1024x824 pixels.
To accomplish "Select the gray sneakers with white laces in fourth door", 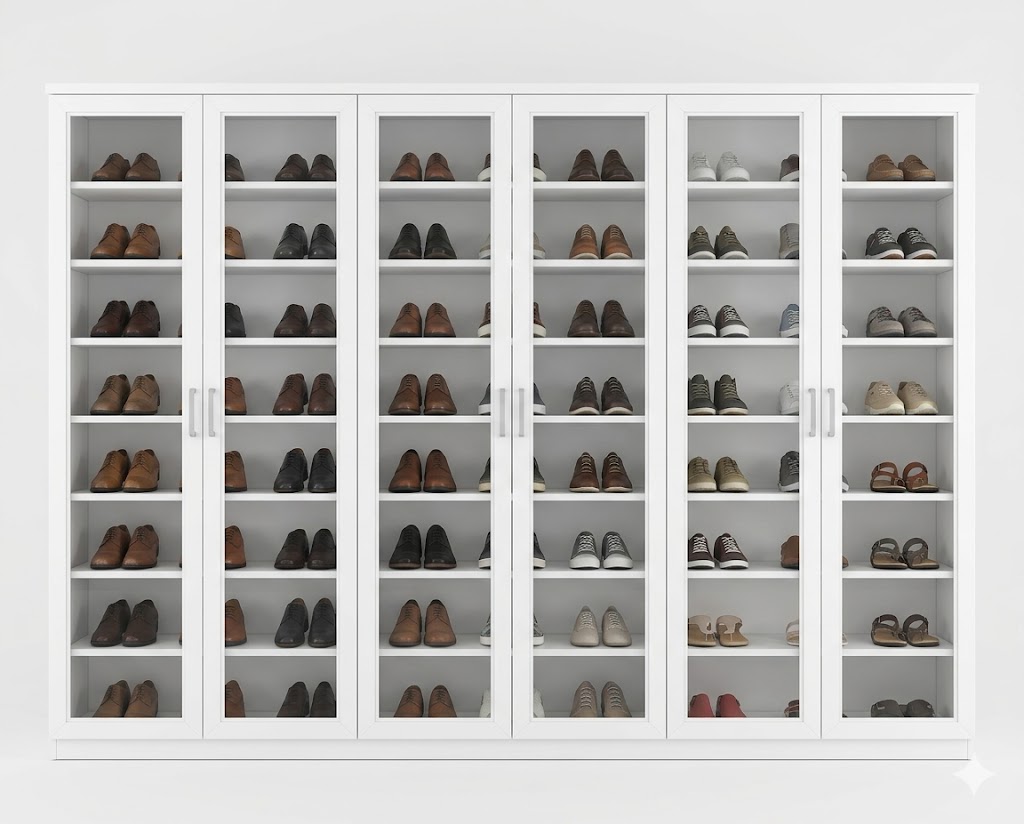I will (x=601, y=550).
